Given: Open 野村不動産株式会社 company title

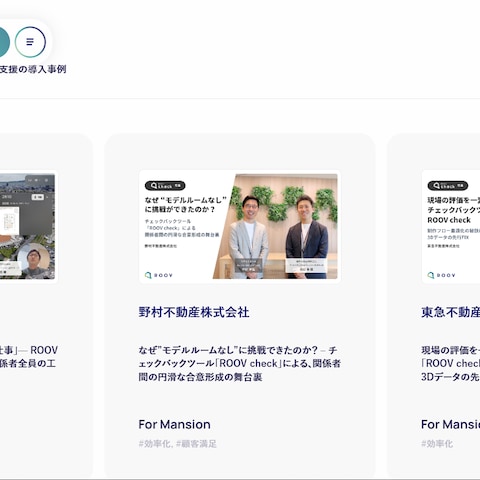Looking at the screenshot, I should [x=194, y=312].
